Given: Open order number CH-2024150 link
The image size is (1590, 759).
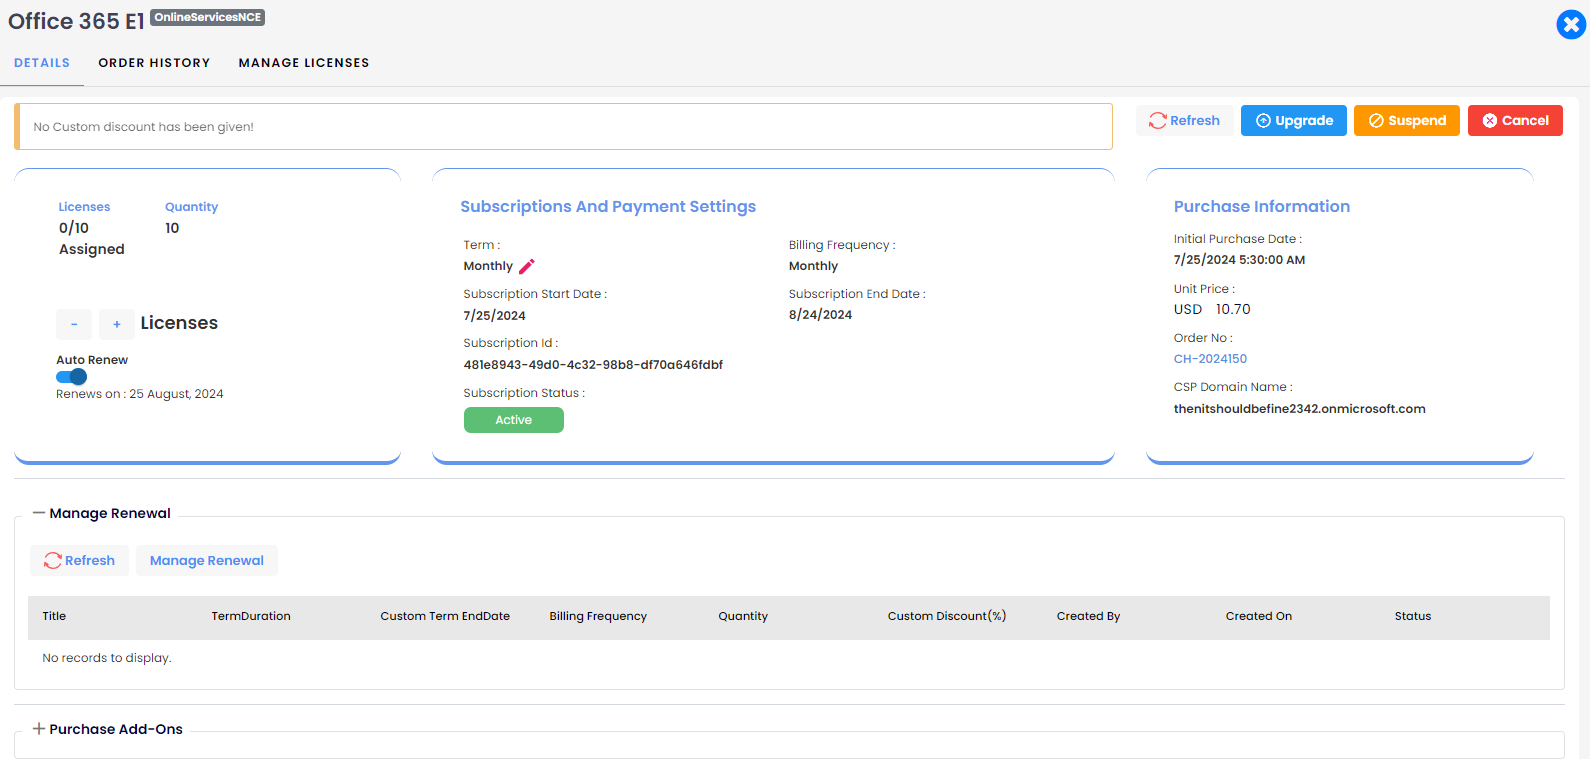Looking at the screenshot, I should (x=1210, y=359).
